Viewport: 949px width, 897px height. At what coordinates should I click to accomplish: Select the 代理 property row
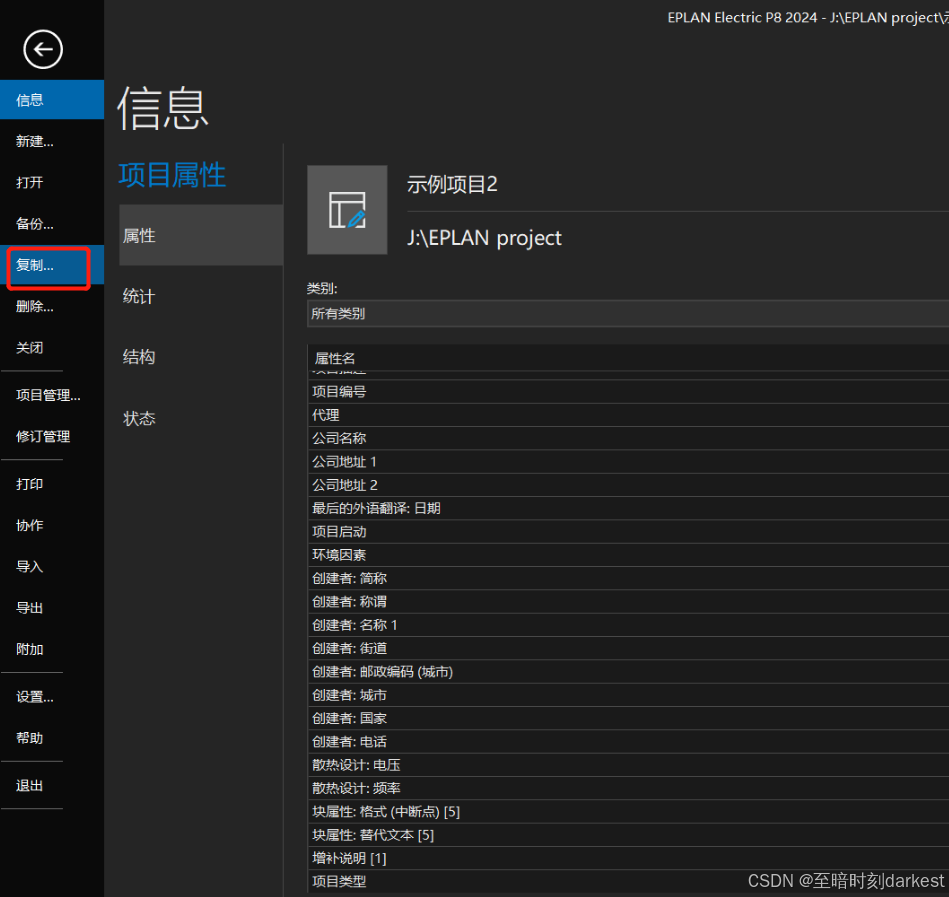628,415
